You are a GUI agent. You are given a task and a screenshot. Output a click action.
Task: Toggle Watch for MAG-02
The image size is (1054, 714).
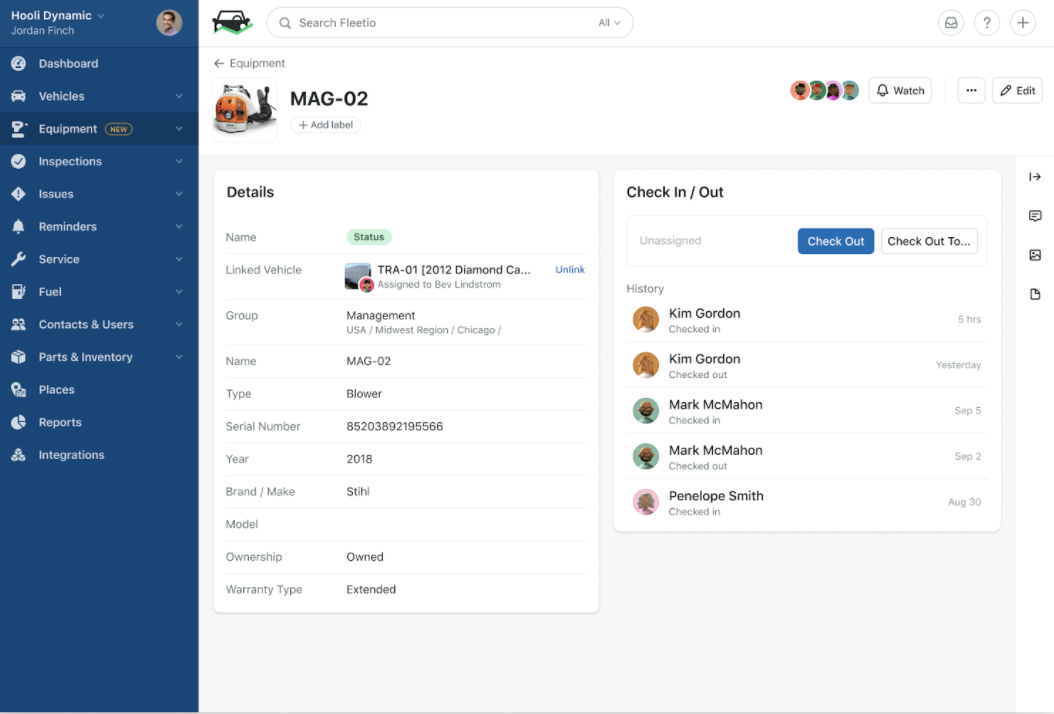point(899,90)
